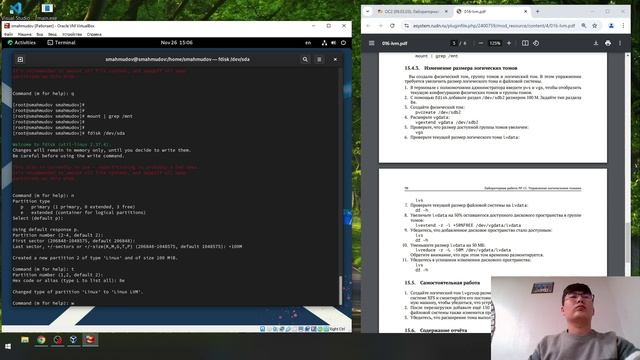Viewport: 640px width, 360px height.
Task: Zoom out the PDF with the minus button
Action: point(481,43)
